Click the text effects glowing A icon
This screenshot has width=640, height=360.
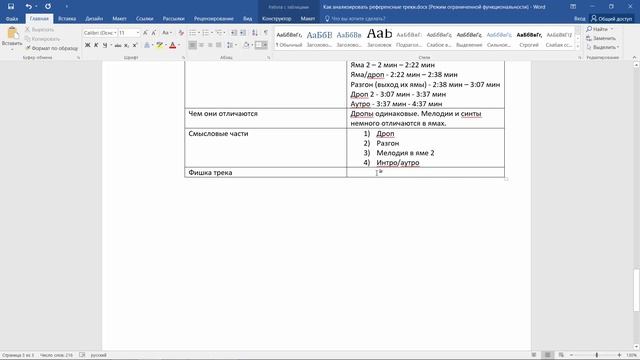147,45
